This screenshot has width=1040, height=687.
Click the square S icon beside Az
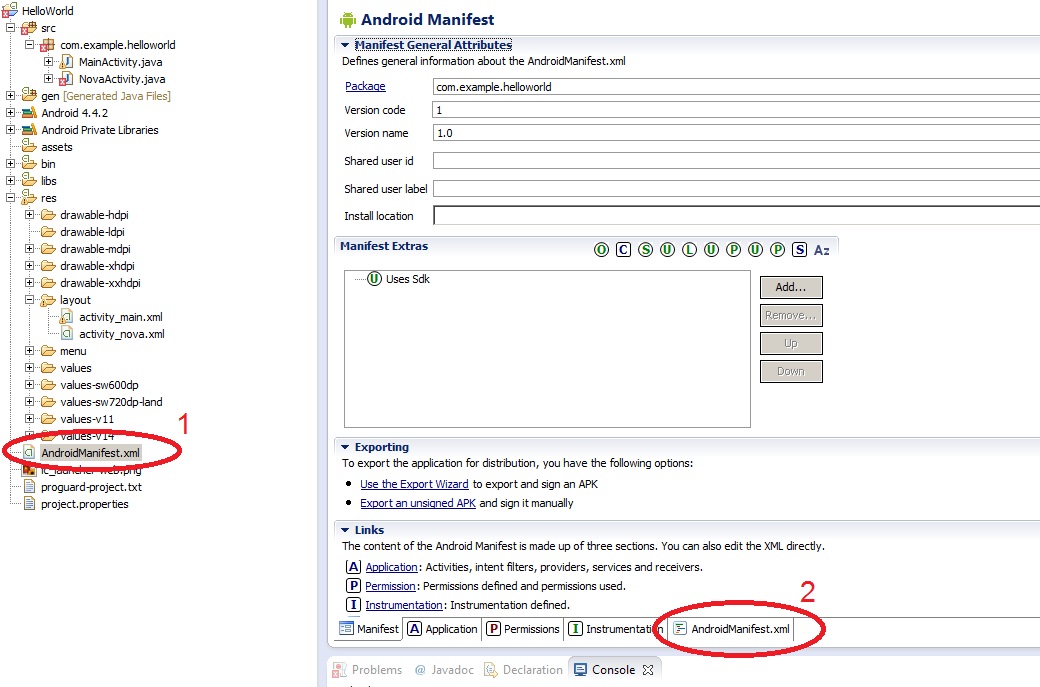tap(799, 250)
